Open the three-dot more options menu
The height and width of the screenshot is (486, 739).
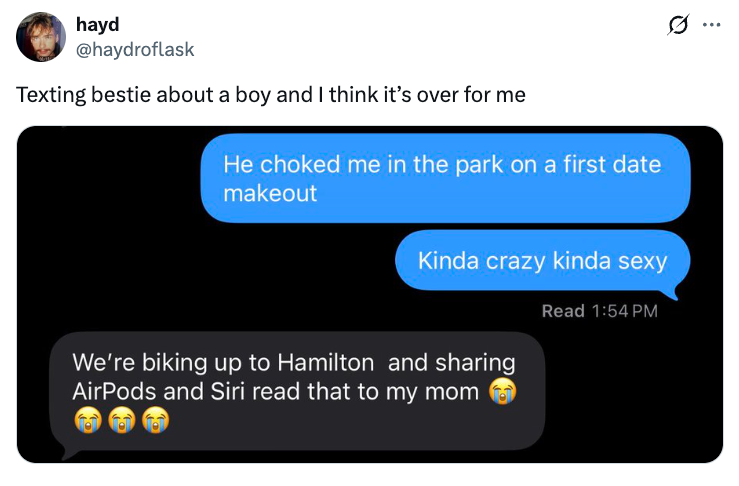click(x=711, y=25)
